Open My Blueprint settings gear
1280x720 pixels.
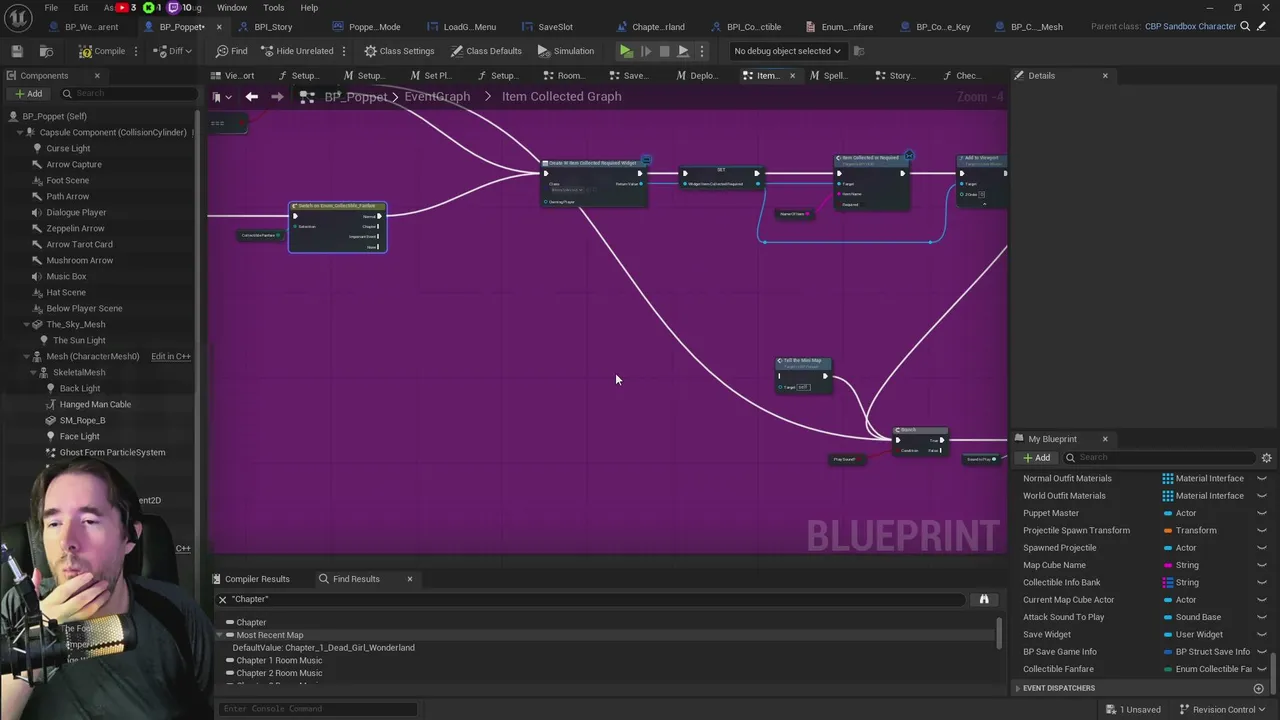point(1266,458)
